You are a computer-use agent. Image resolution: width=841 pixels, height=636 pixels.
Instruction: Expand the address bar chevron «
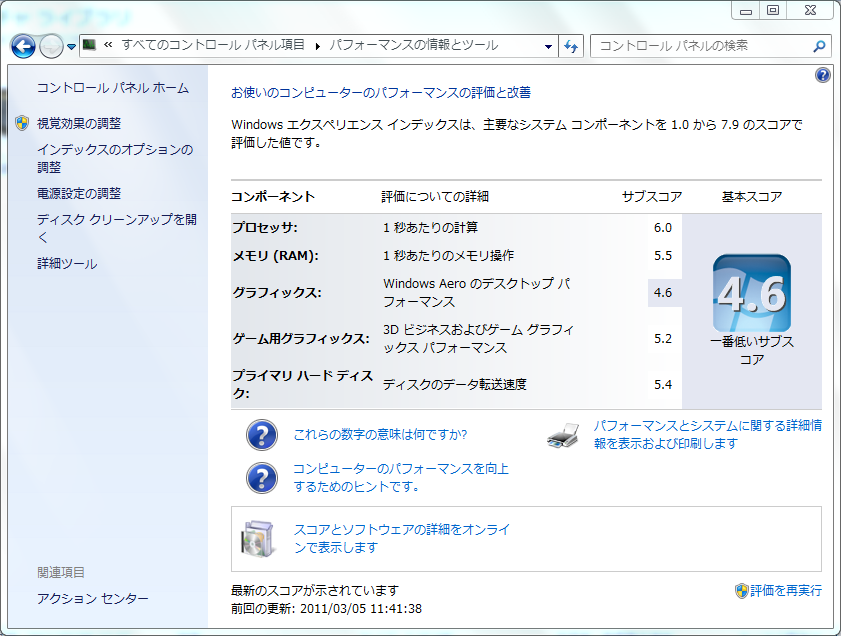point(108,45)
